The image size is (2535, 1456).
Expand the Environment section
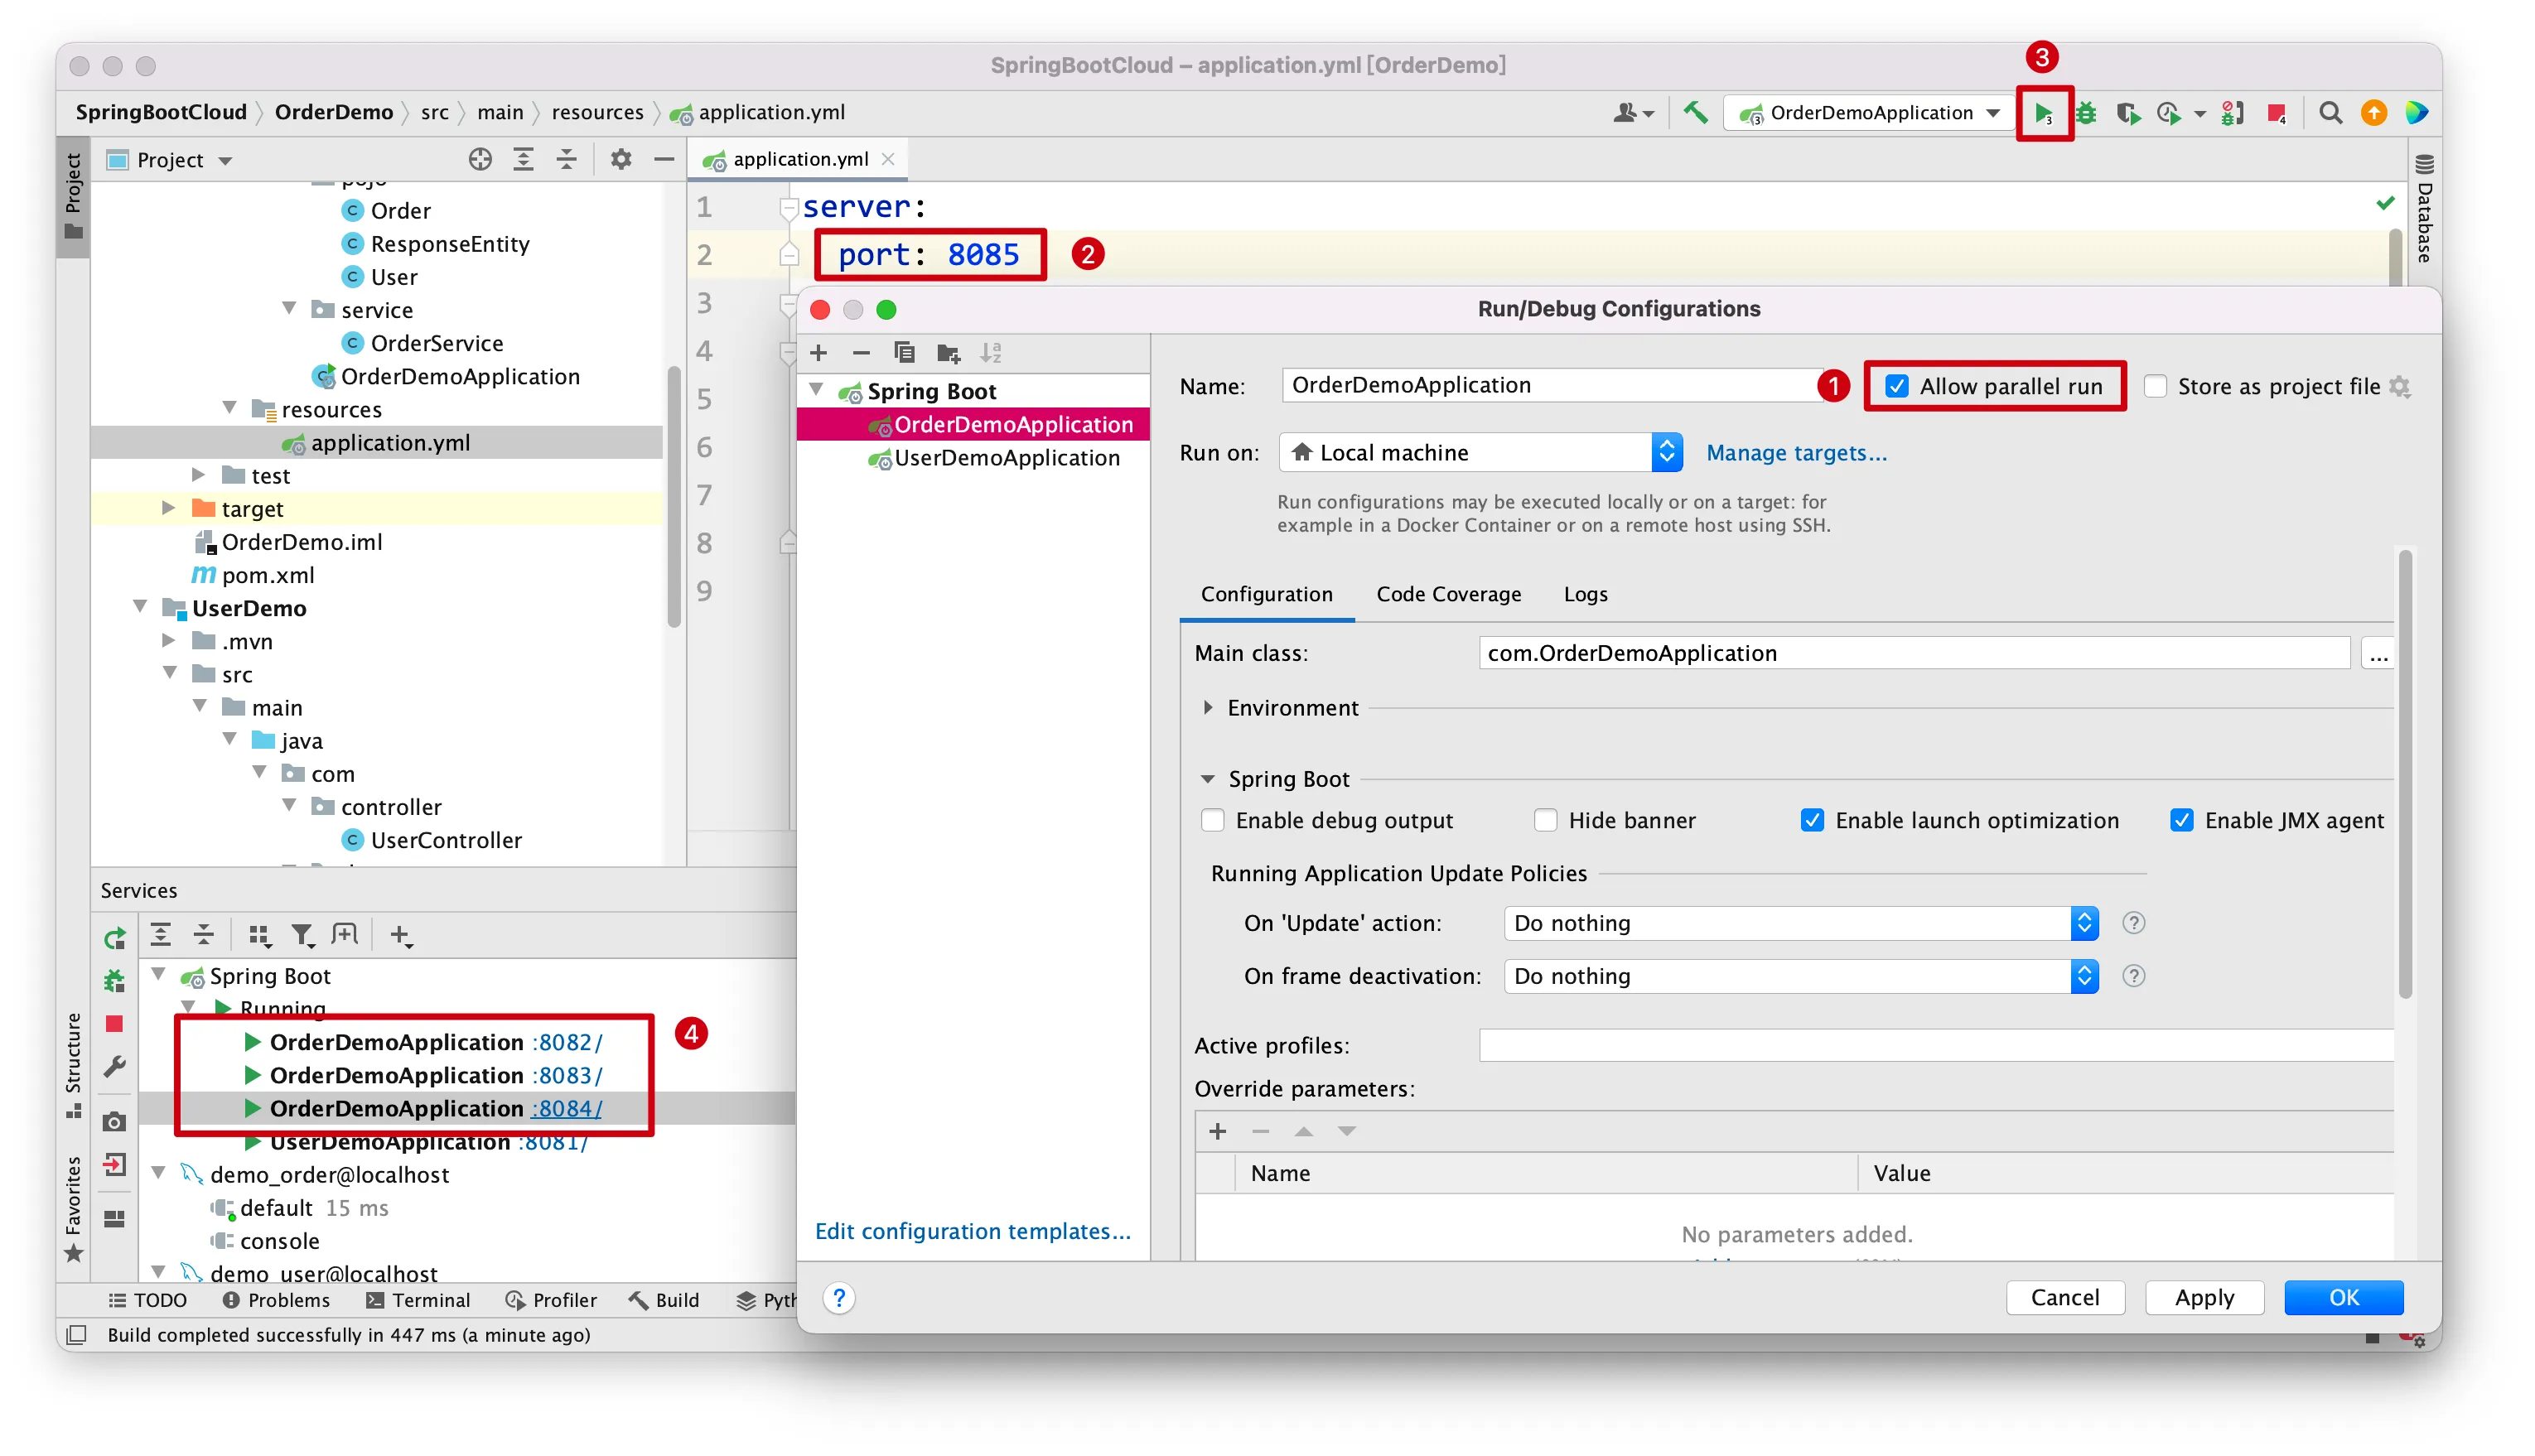click(x=1208, y=708)
